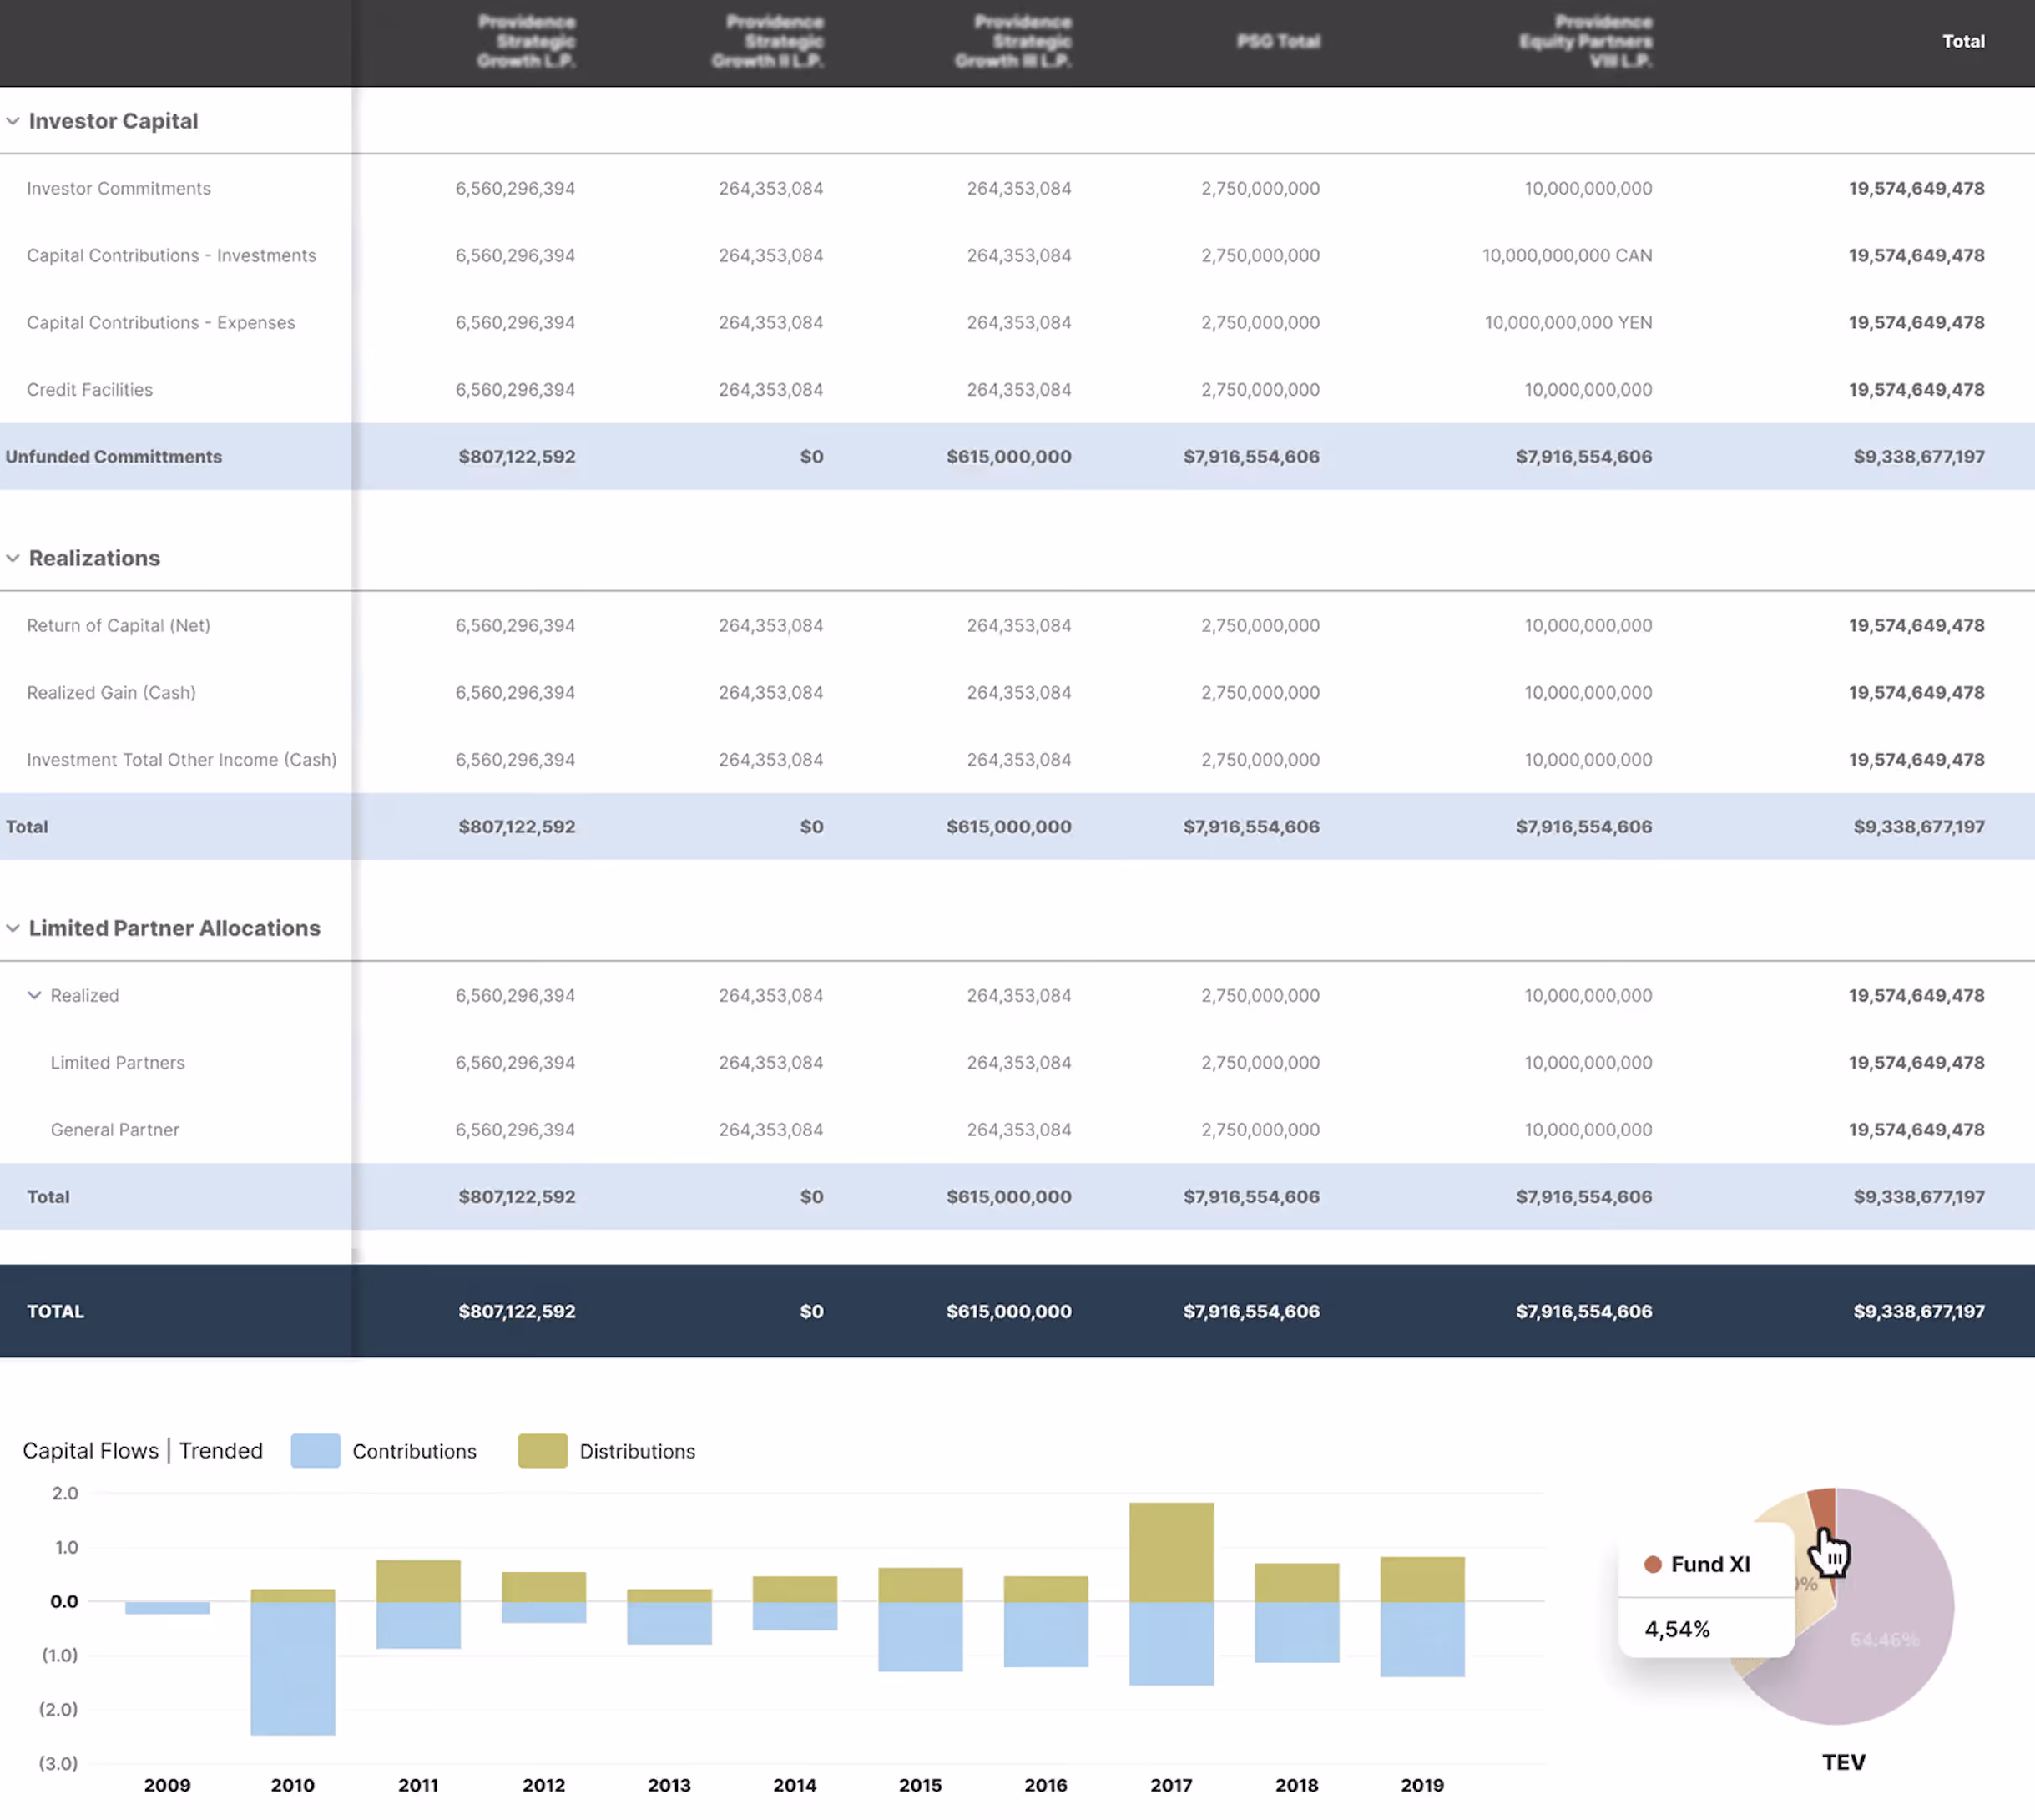The image size is (2035, 1820).
Task: Select Investment Total Other Income (Cash) label
Action: (x=182, y=759)
